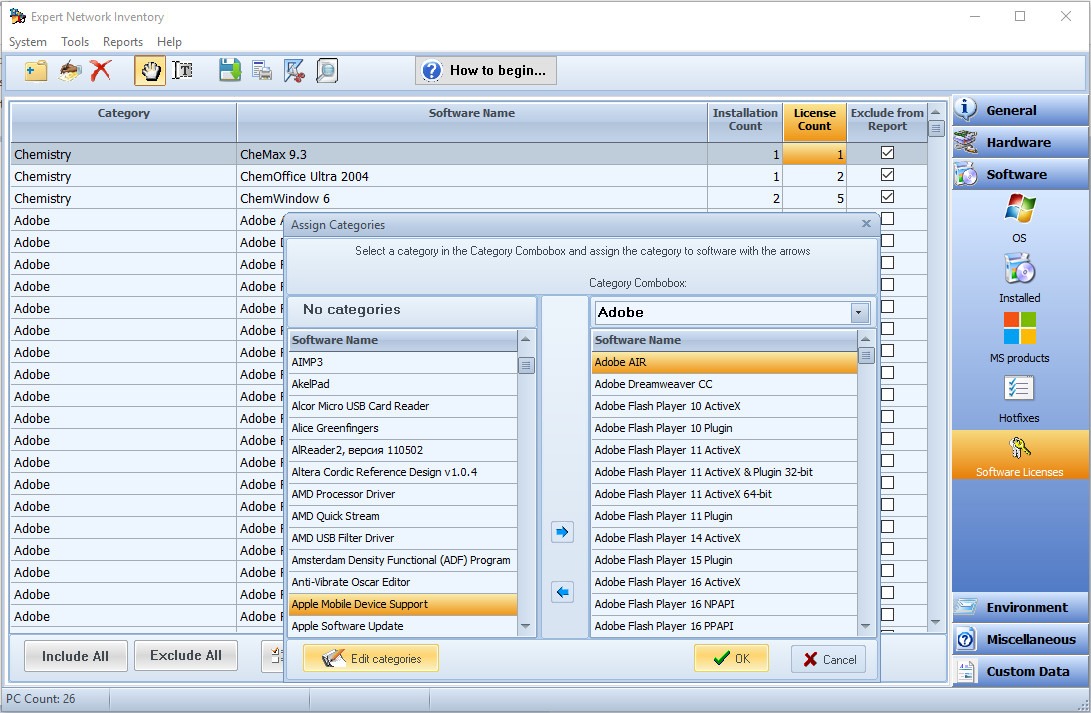Screen dimensions: 1091x713
Task: Collapse the Software sidebar section
Action: (1019, 175)
